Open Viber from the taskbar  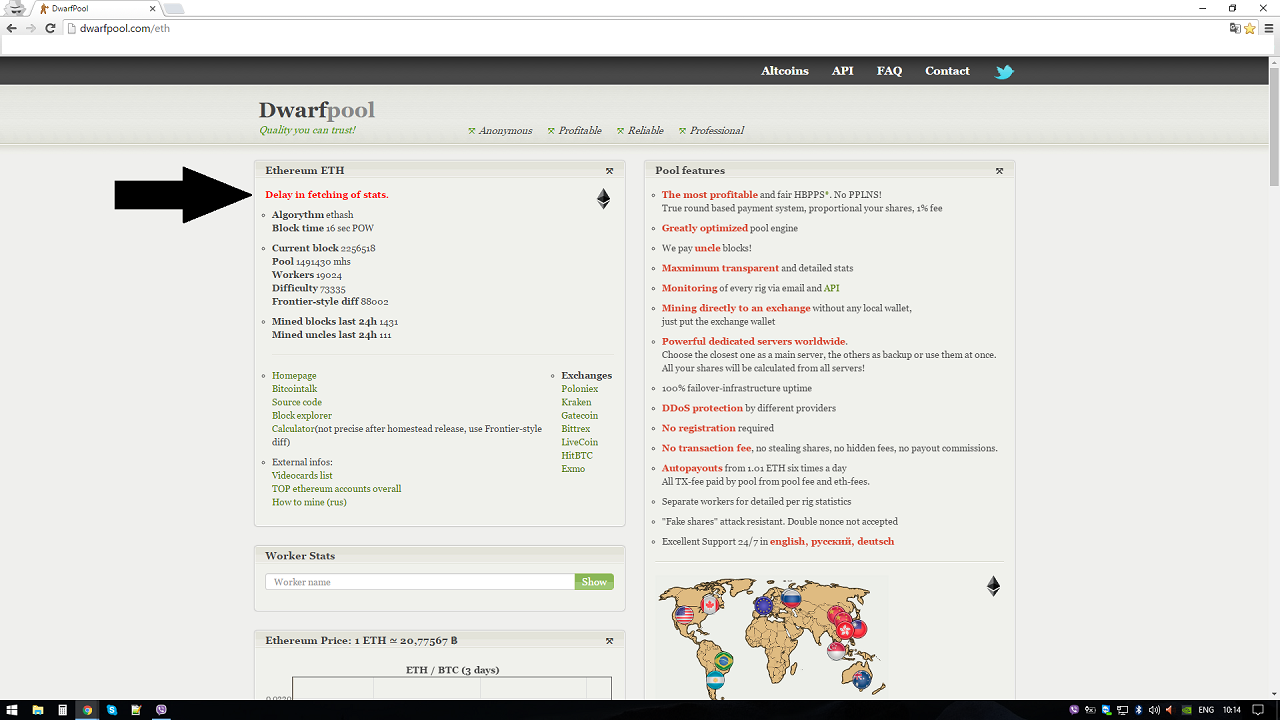pos(162,710)
